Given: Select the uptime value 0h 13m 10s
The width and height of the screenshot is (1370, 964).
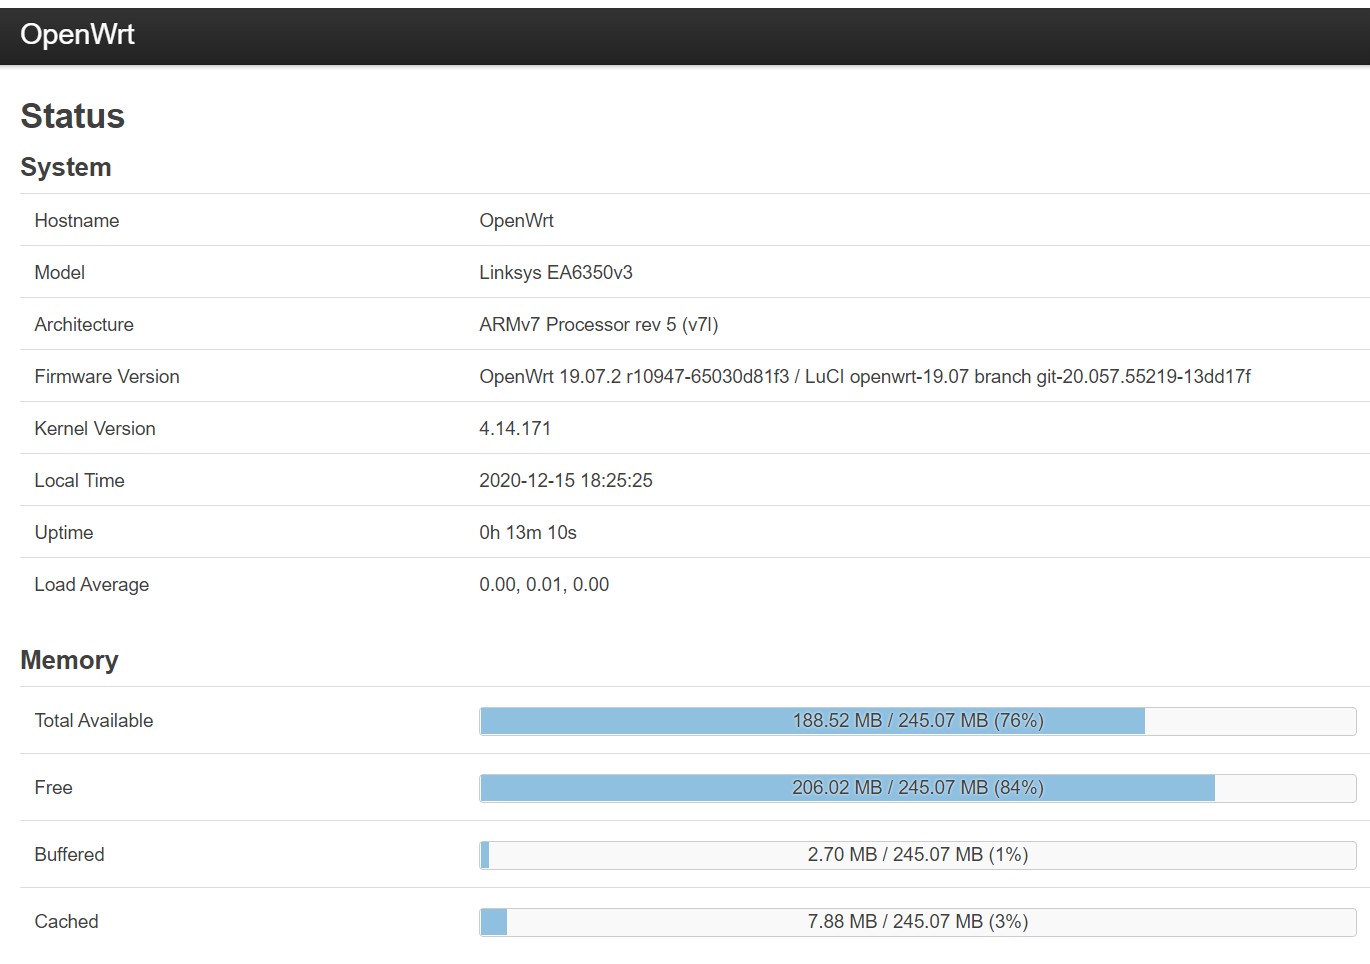Looking at the screenshot, I should [x=528, y=533].
